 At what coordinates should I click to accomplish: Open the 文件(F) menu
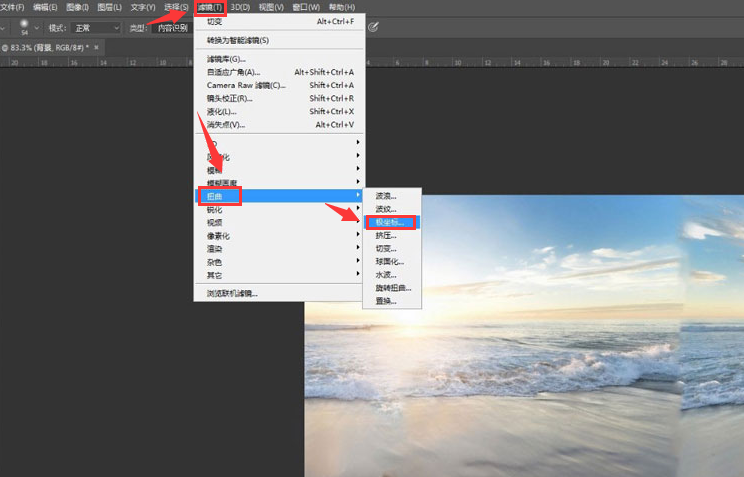tap(12, 7)
